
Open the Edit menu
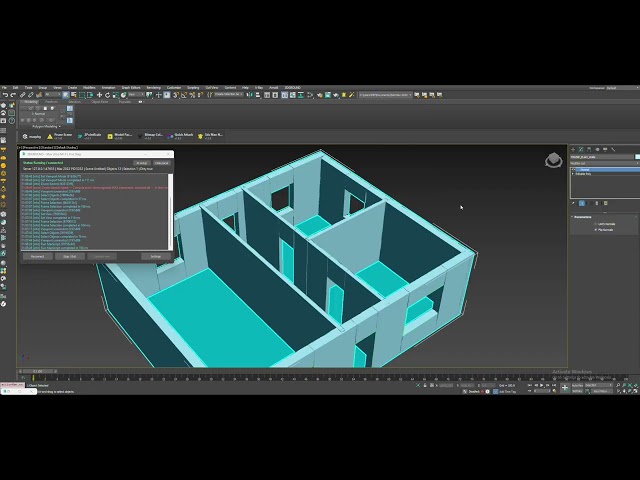click(15, 87)
